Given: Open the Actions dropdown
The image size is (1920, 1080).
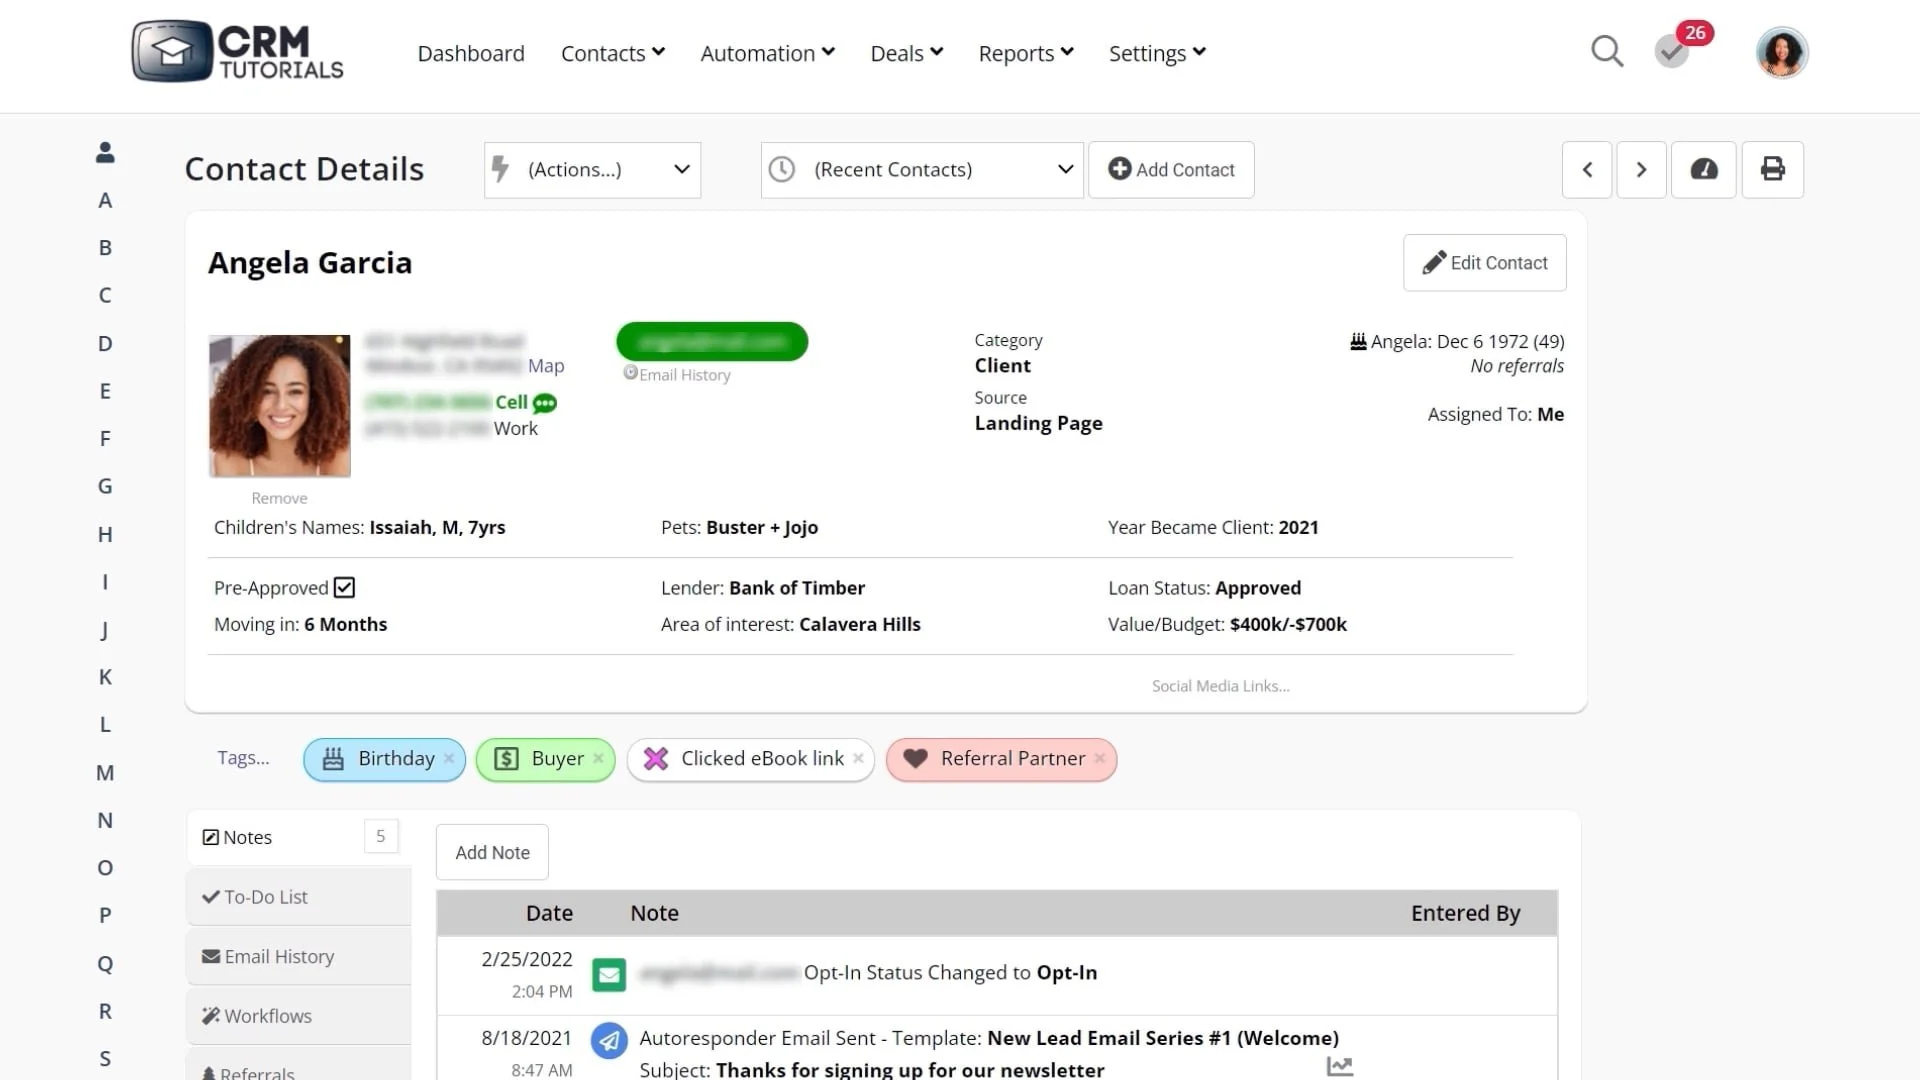Looking at the screenshot, I should click(x=592, y=170).
